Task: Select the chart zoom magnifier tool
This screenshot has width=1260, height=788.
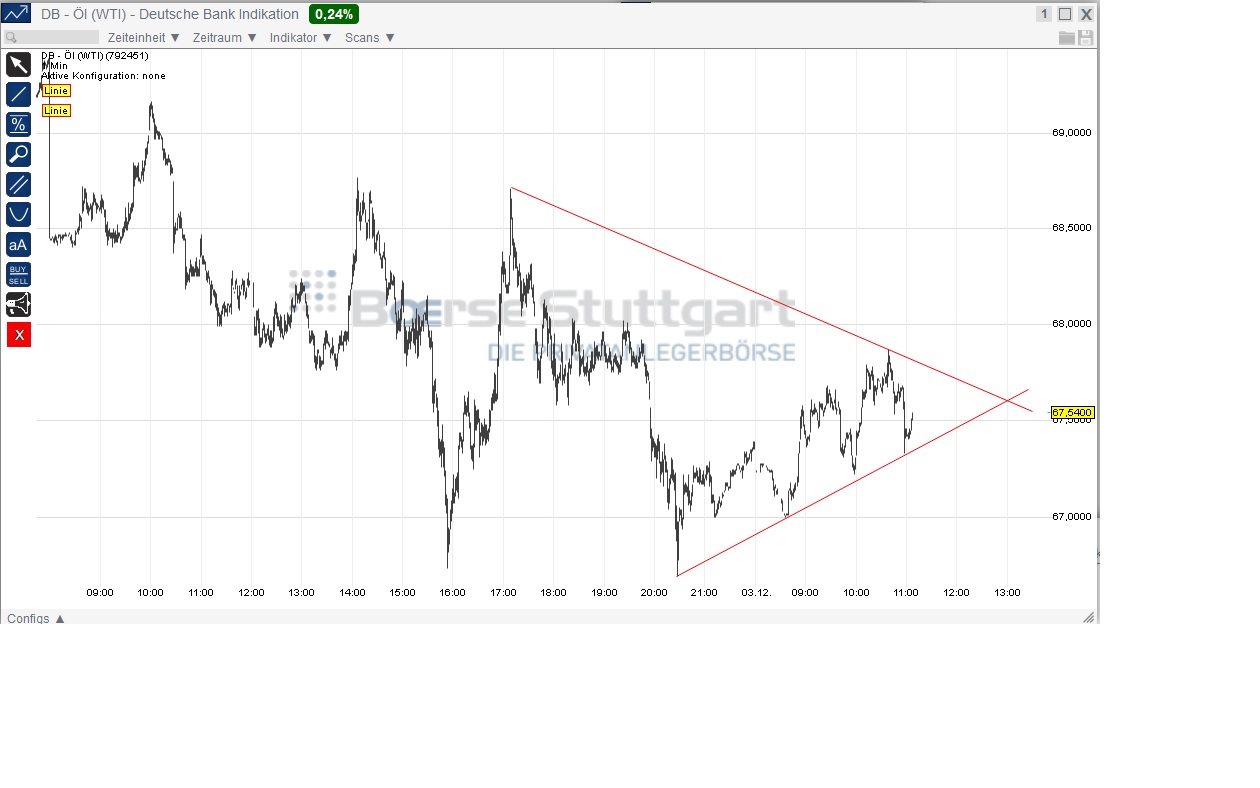Action: (x=18, y=154)
